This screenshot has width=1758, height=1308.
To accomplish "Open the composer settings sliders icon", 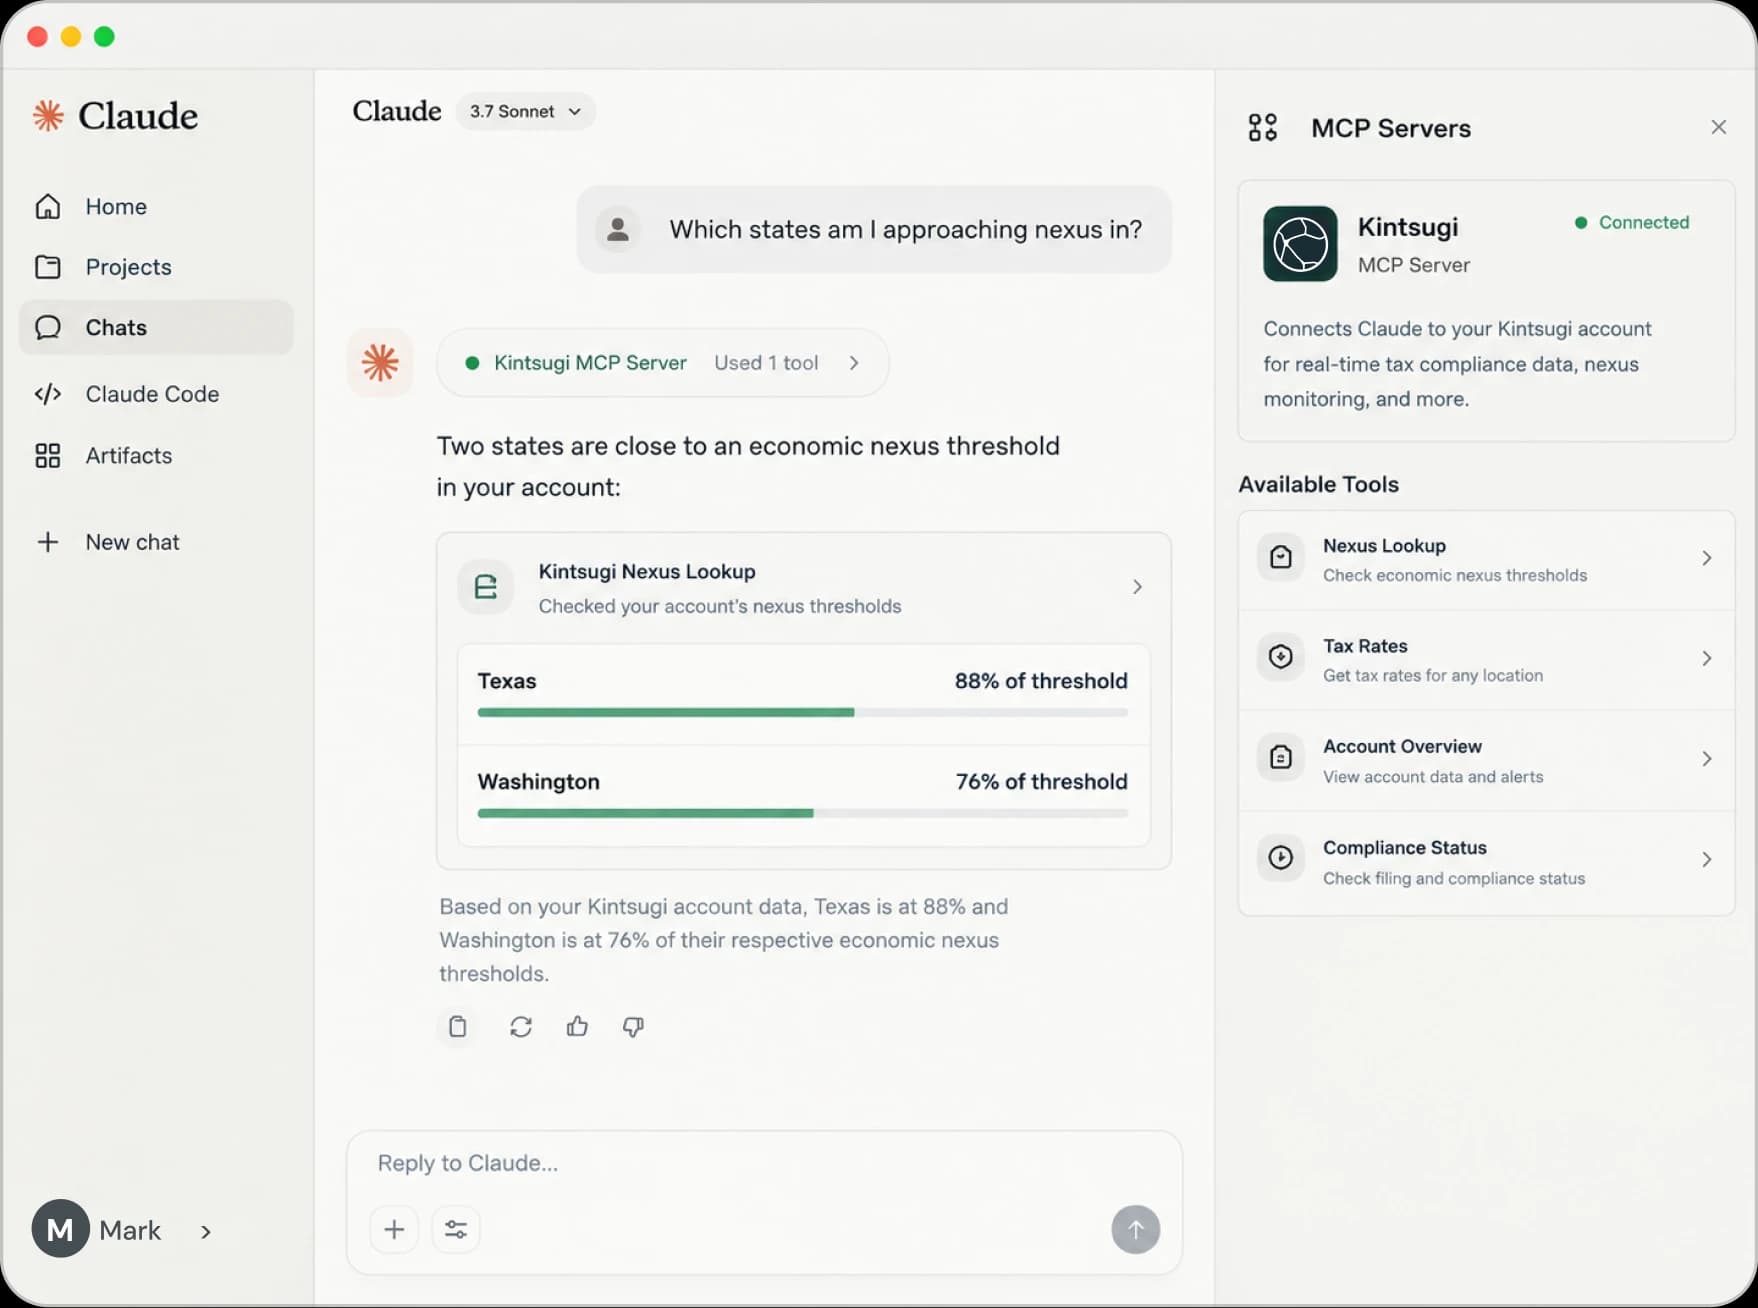I will click(456, 1229).
